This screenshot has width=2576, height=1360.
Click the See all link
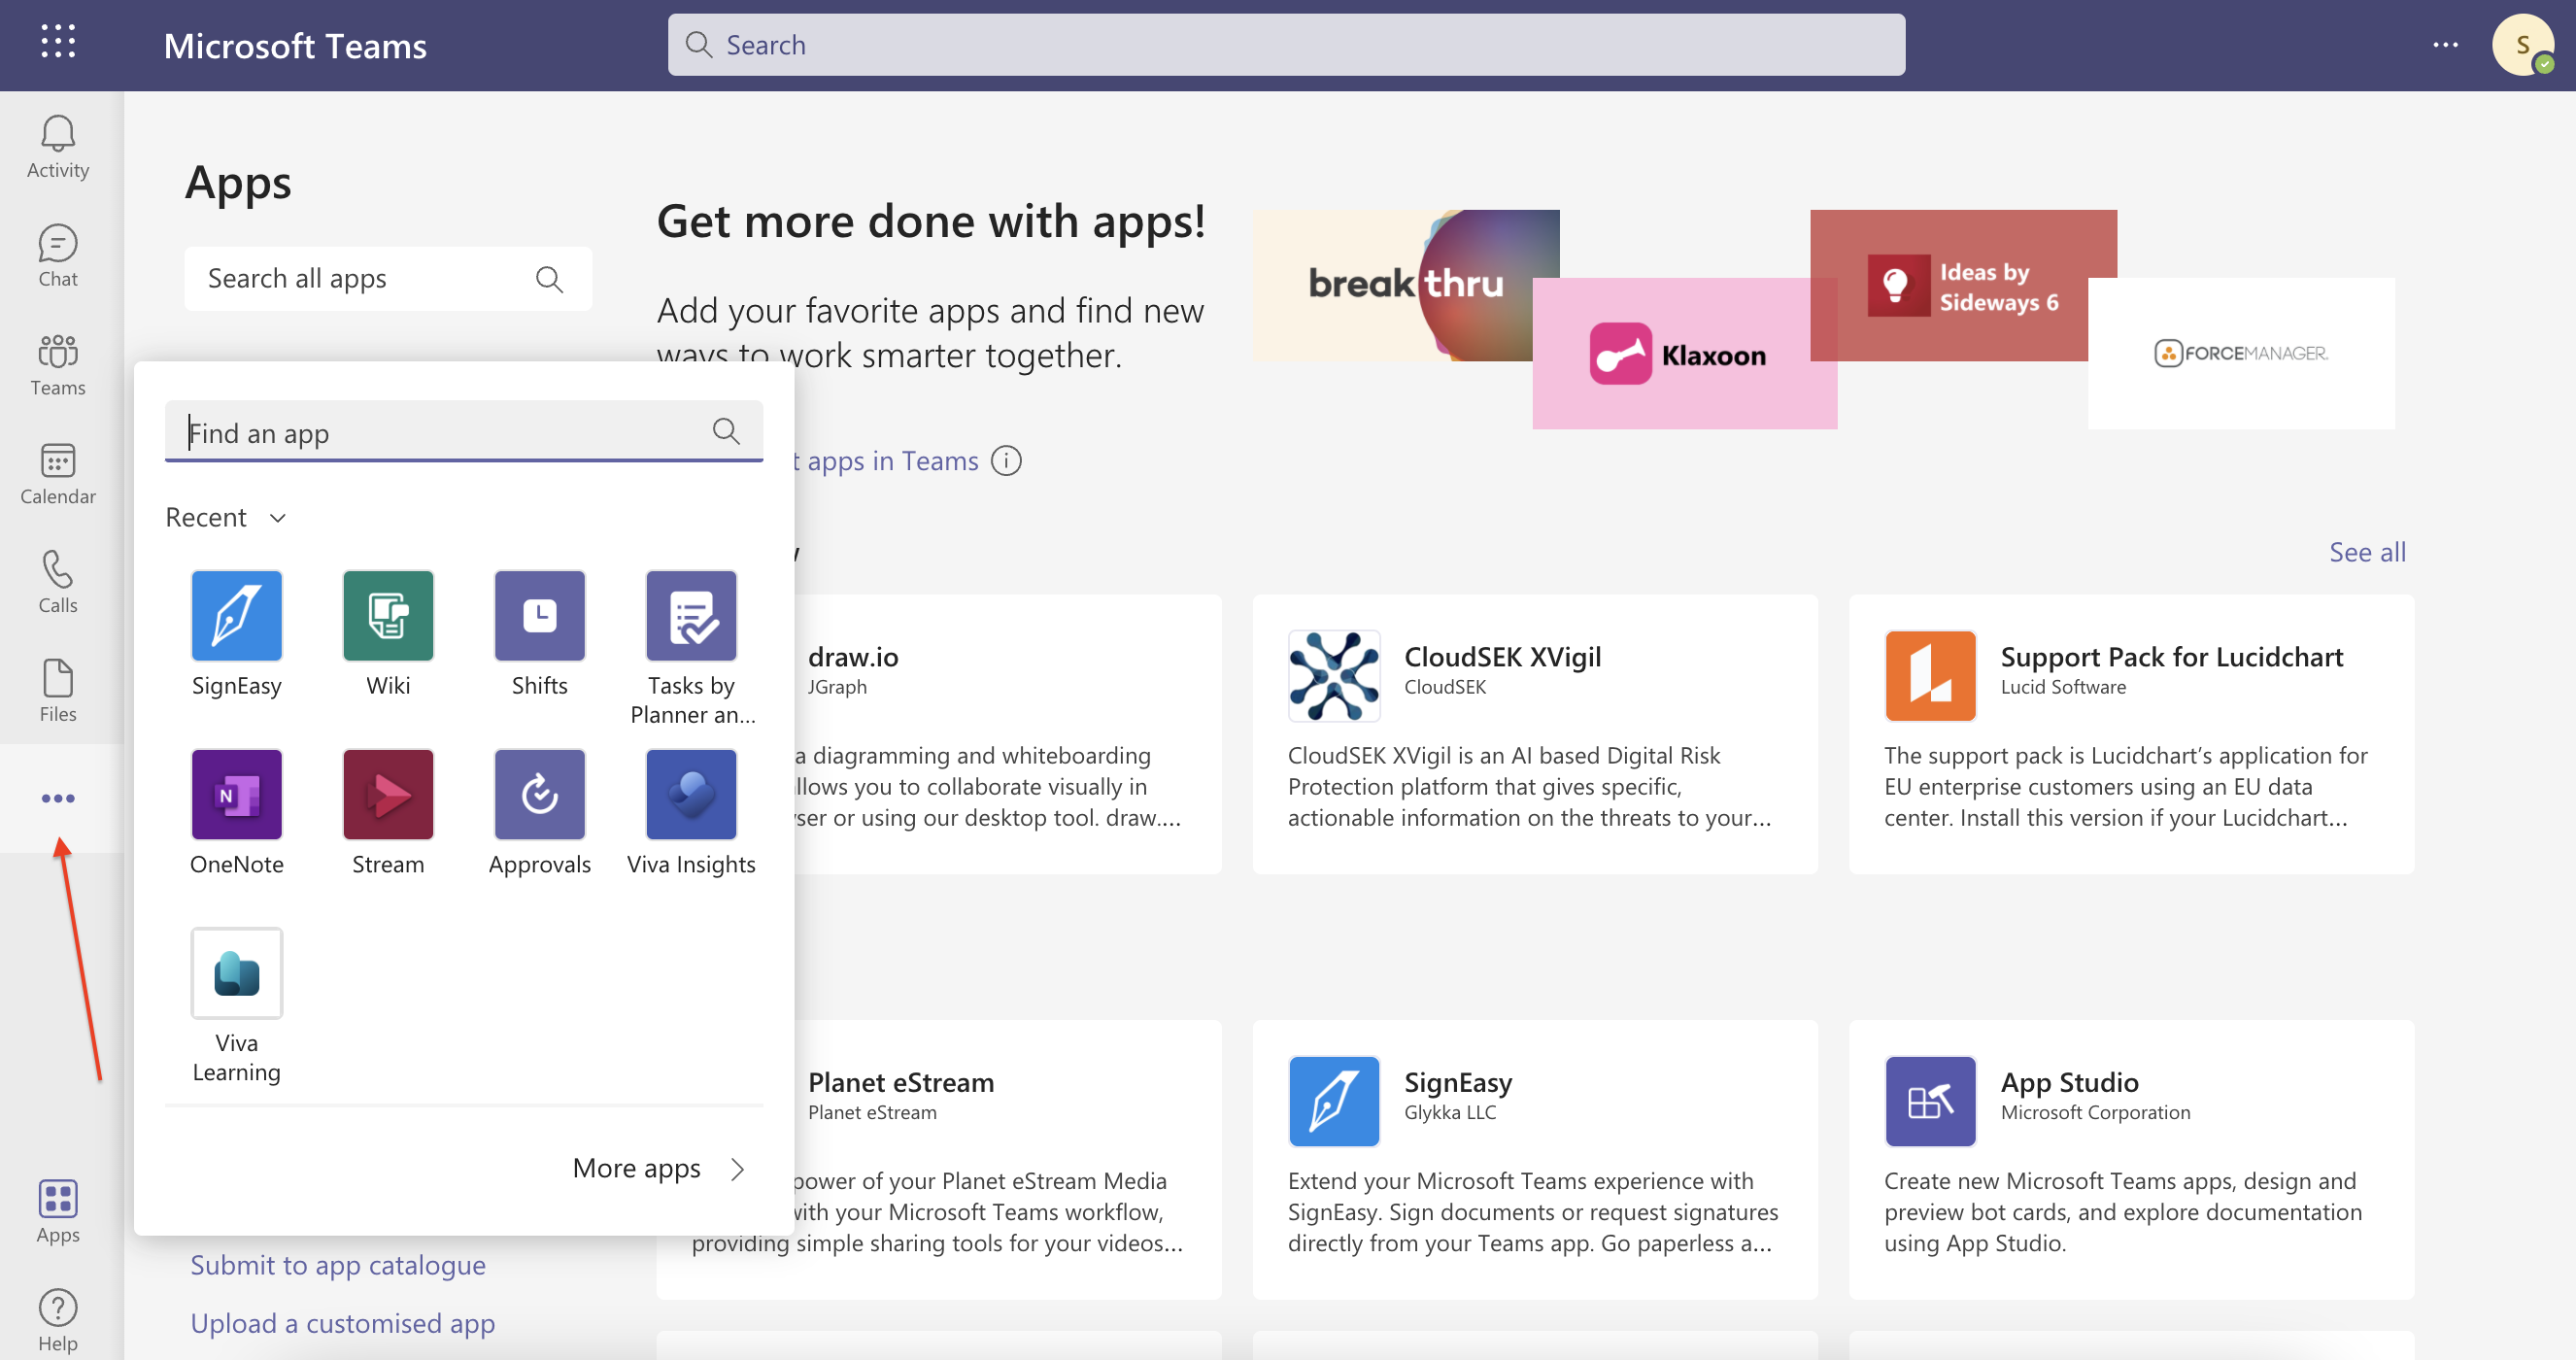[x=2367, y=552]
